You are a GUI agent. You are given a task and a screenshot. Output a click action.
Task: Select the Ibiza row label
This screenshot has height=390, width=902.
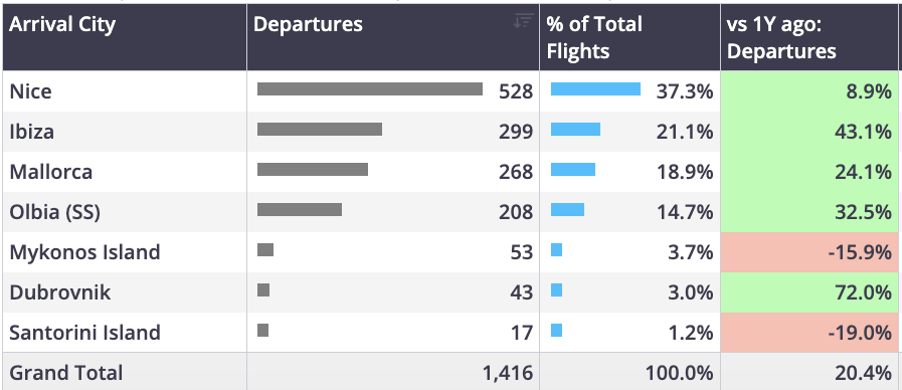tap(32, 132)
